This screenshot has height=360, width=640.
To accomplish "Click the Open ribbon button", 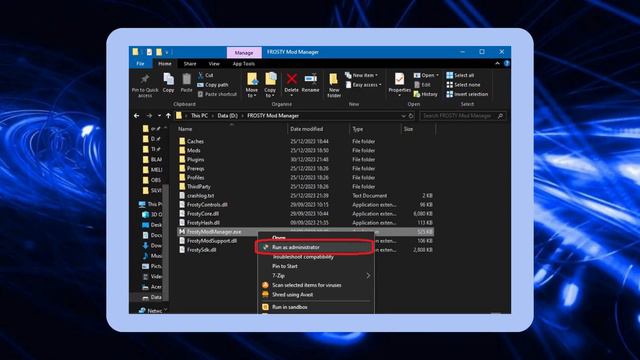I will tap(426, 76).
